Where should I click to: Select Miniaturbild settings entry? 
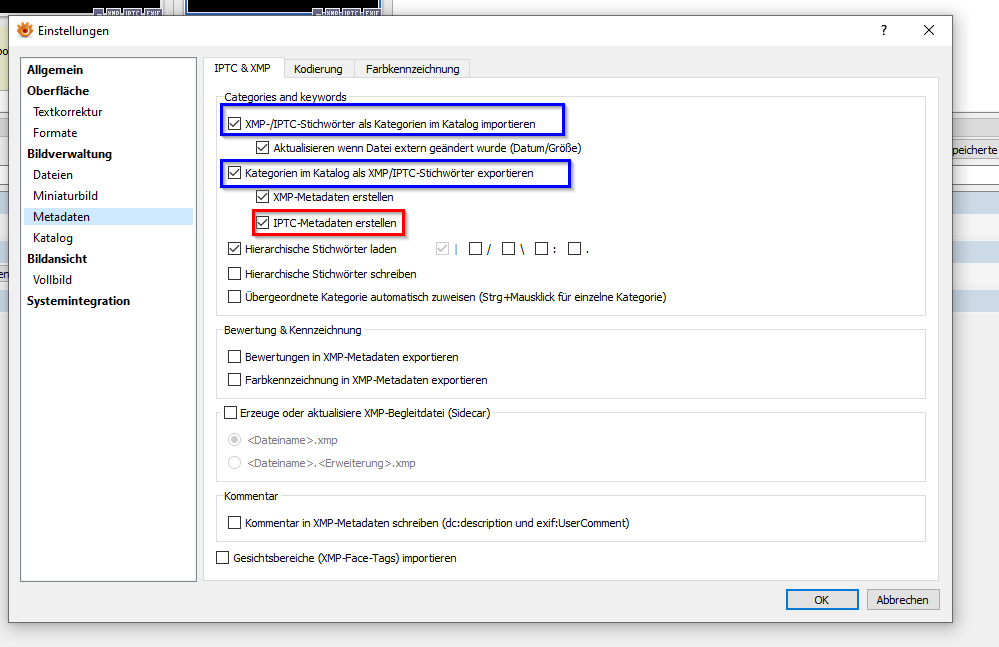pyautogui.click(x=65, y=196)
